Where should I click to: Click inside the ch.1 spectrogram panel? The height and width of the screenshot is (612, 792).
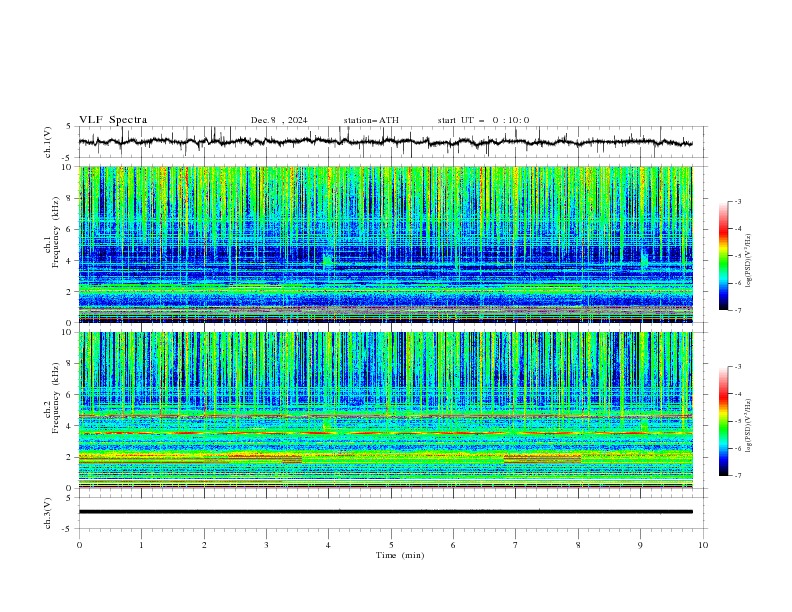385,244
